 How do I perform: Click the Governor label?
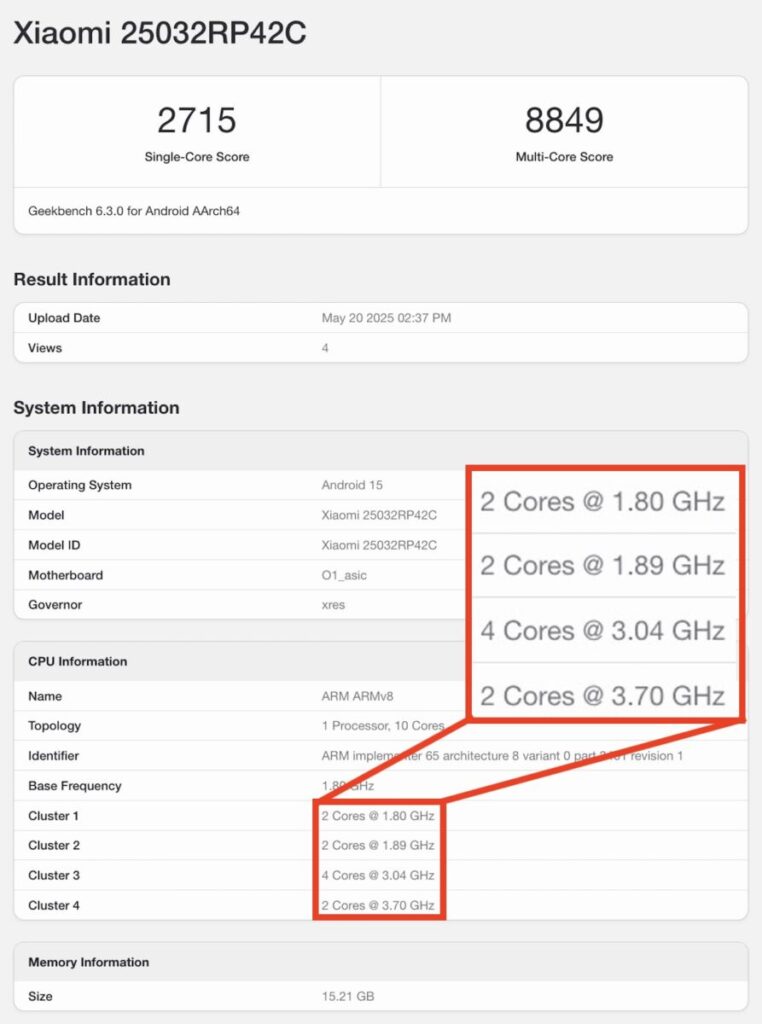[x=55, y=605]
